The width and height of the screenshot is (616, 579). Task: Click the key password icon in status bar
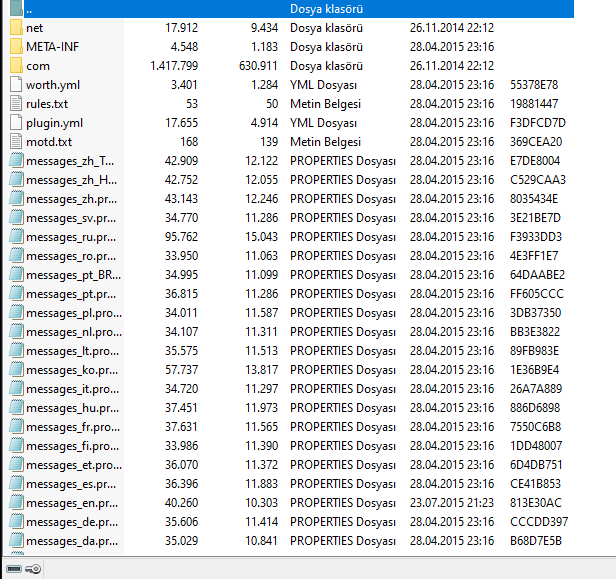pyautogui.click(x=33, y=568)
